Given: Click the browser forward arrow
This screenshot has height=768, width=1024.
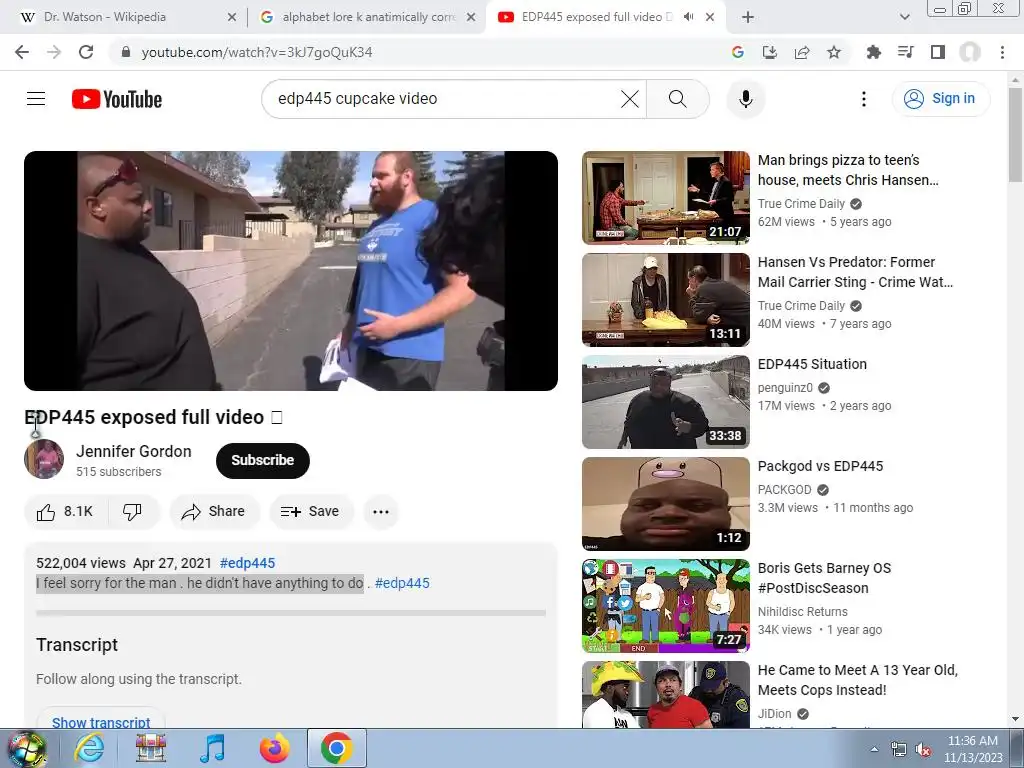Looking at the screenshot, I should (54, 52).
